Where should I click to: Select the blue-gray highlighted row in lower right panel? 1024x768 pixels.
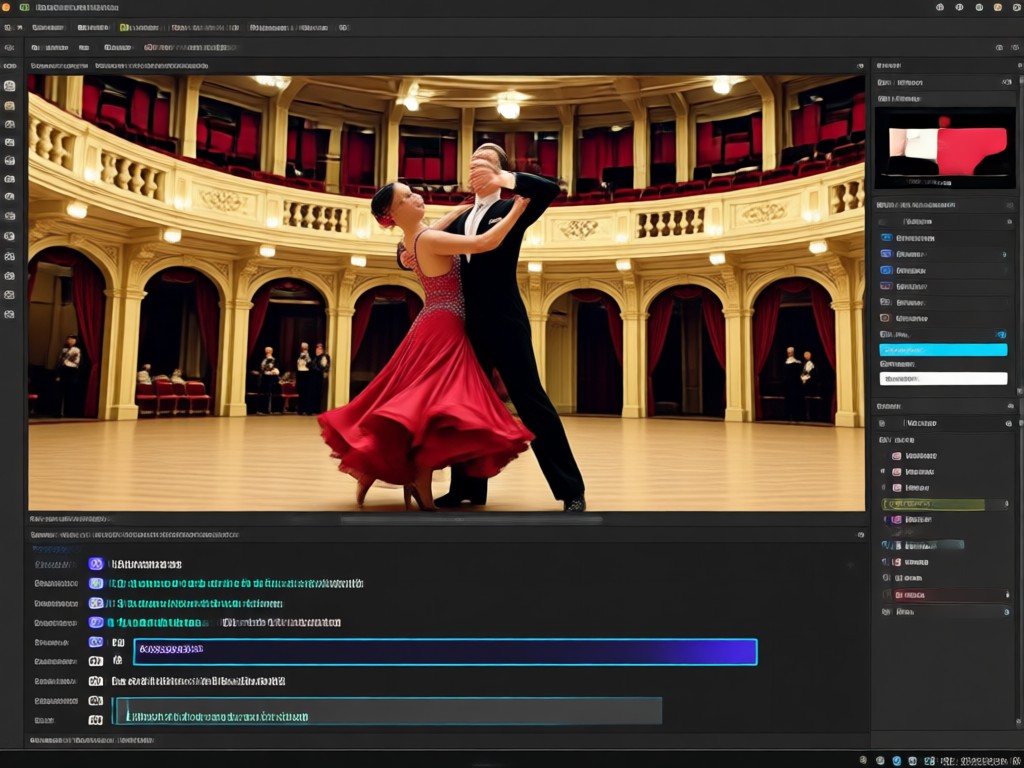[x=923, y=545]
